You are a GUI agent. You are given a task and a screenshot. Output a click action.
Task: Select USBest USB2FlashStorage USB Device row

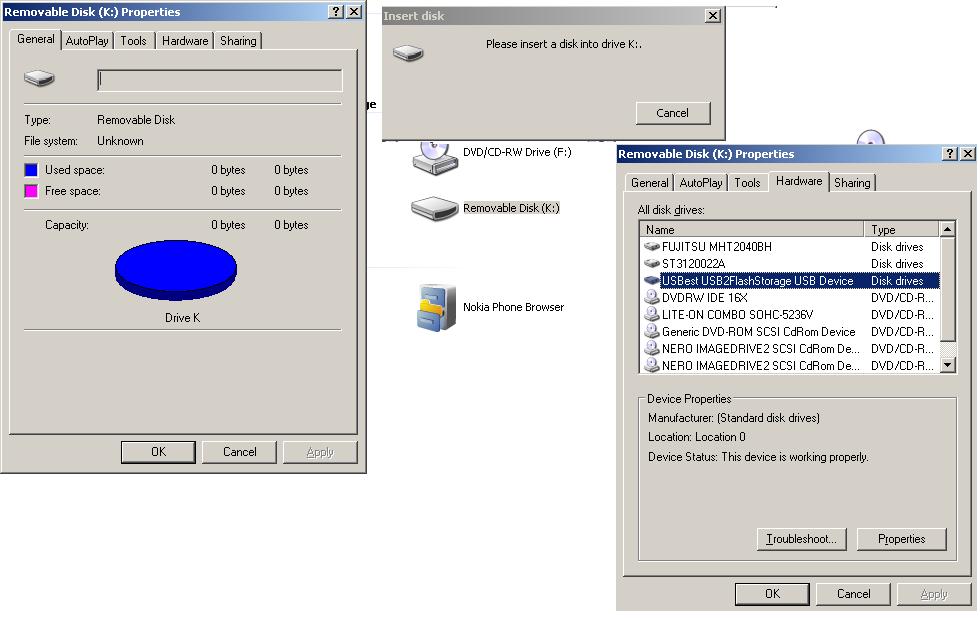[790, 281]
